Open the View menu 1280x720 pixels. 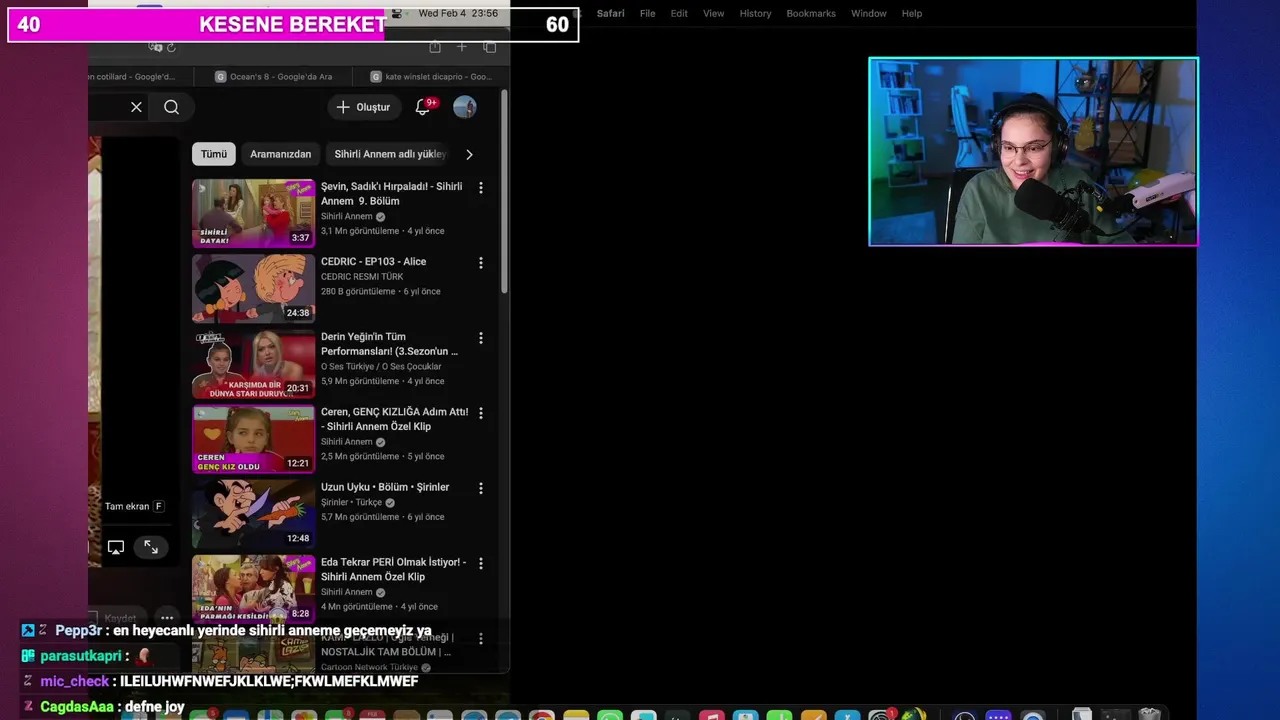(x=713, y=13)
